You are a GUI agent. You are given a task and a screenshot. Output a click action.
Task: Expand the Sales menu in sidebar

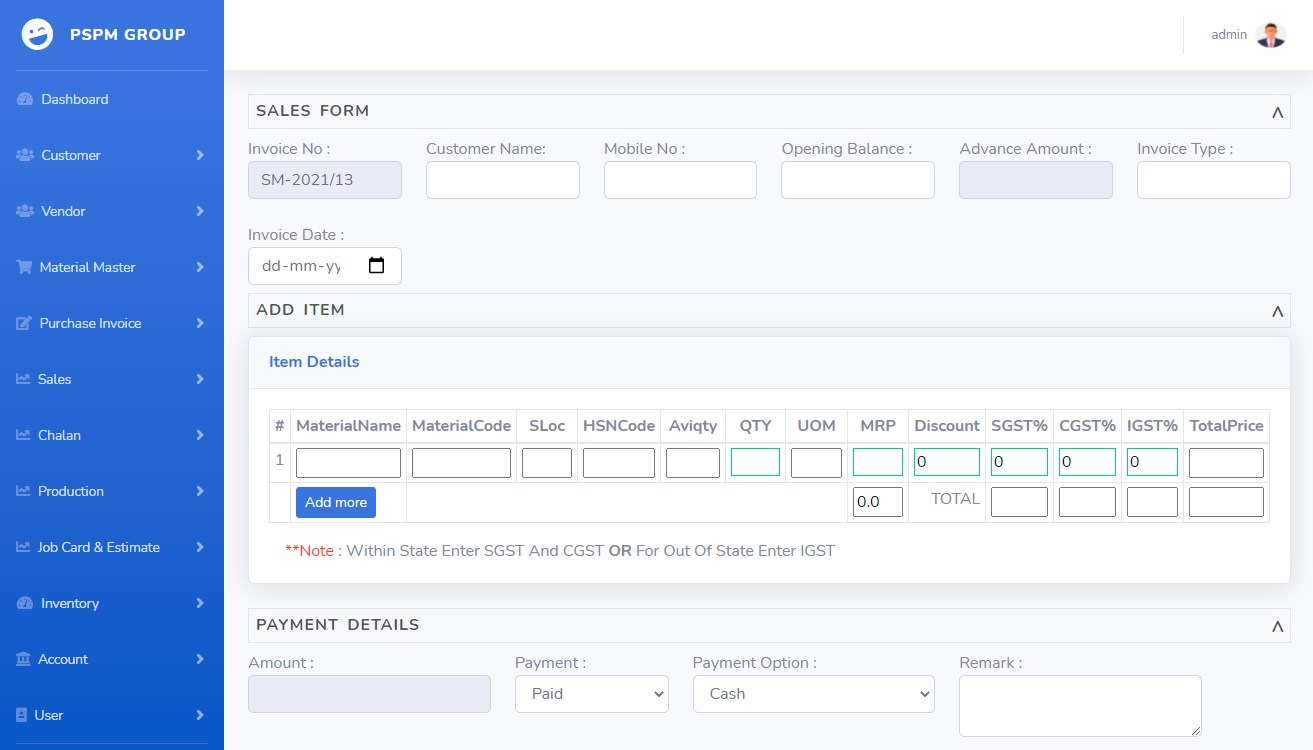110,379
